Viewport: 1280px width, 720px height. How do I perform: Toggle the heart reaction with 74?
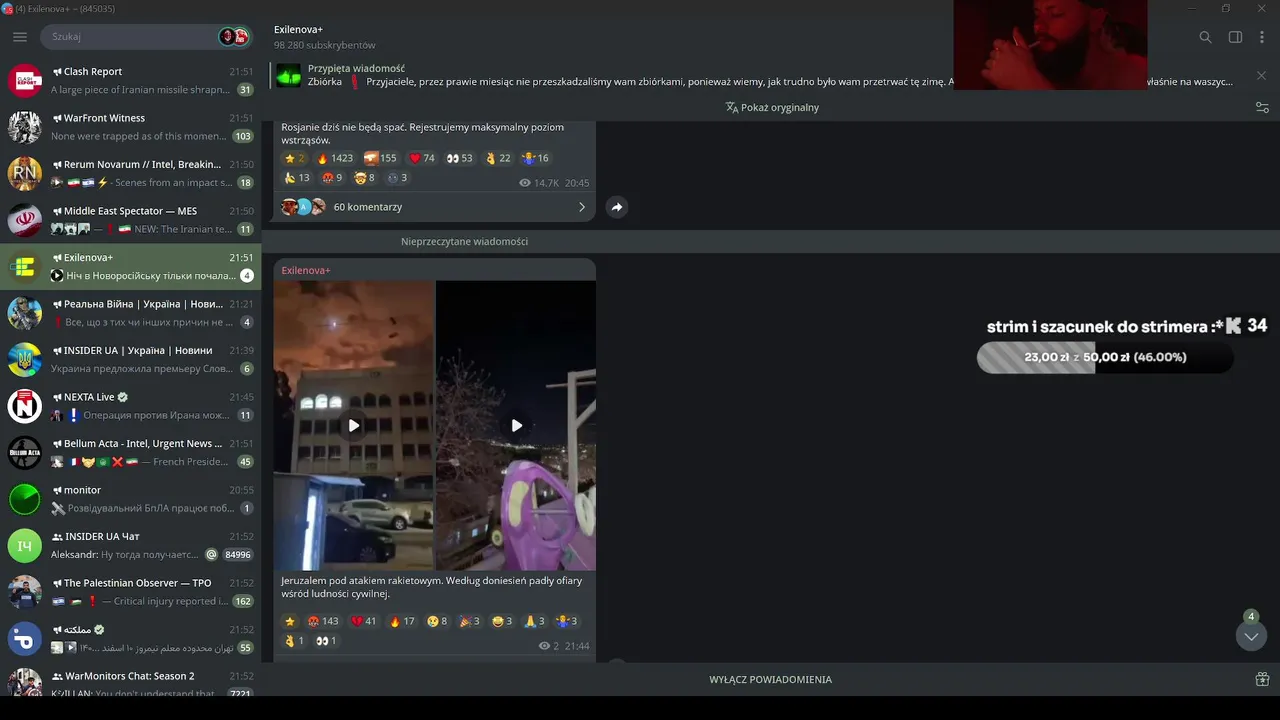click(x=422, y=158)
